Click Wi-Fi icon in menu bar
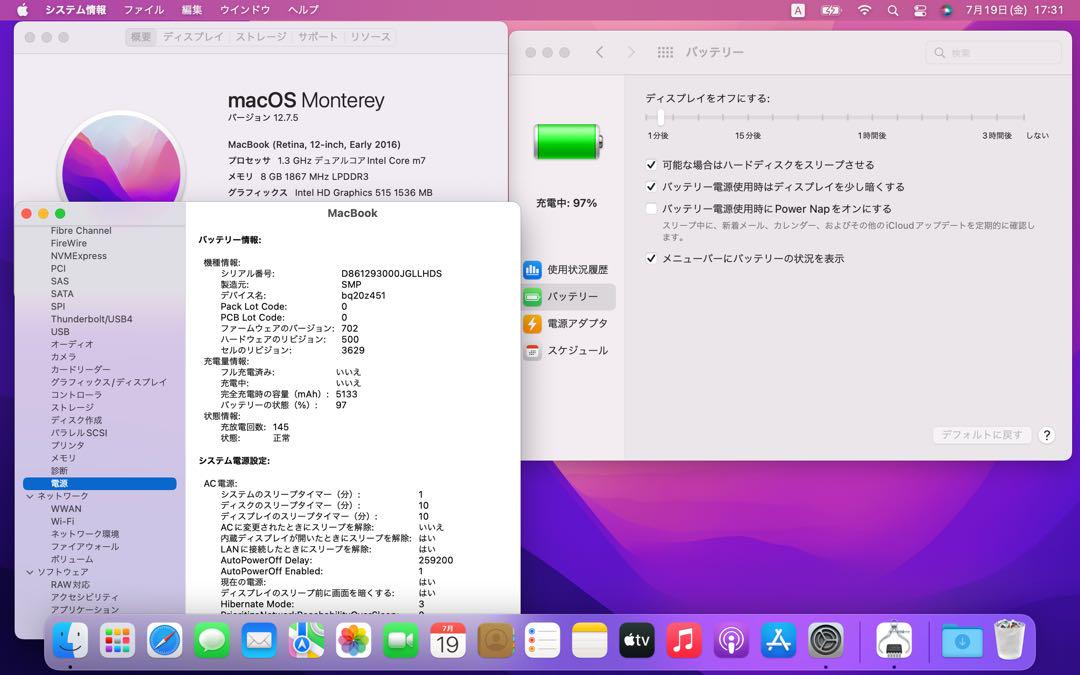The height and width of the screenshot is (675, 1080). coord(864,10)
